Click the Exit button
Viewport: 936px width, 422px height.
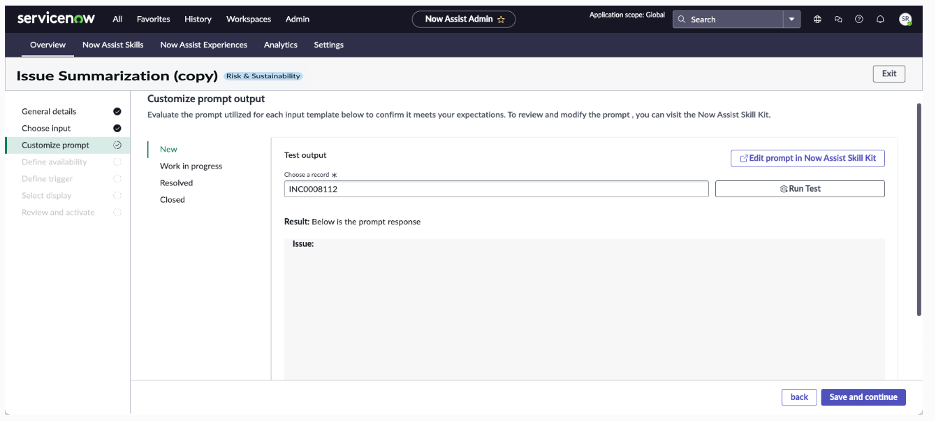(x=889, y=74)
